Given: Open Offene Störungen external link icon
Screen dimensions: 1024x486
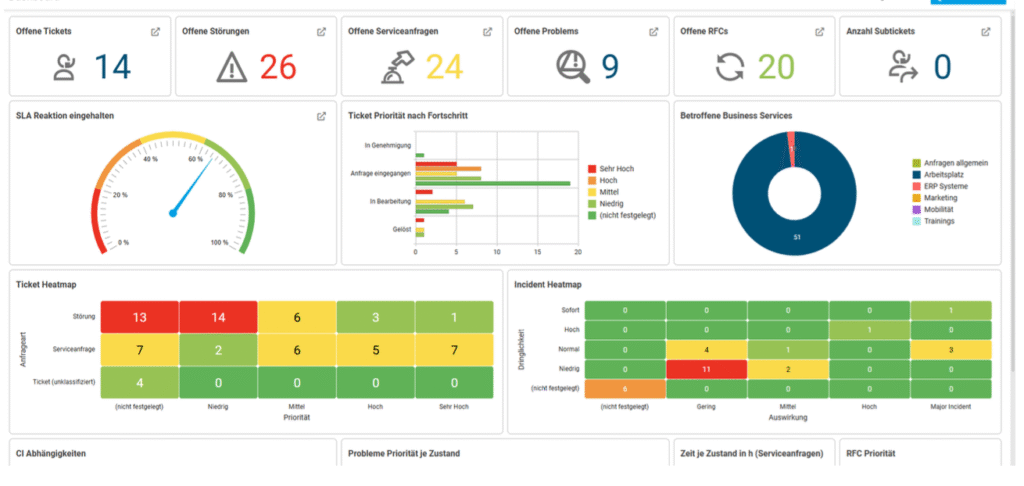Looking at the screenshot, I should pos(321,31).
